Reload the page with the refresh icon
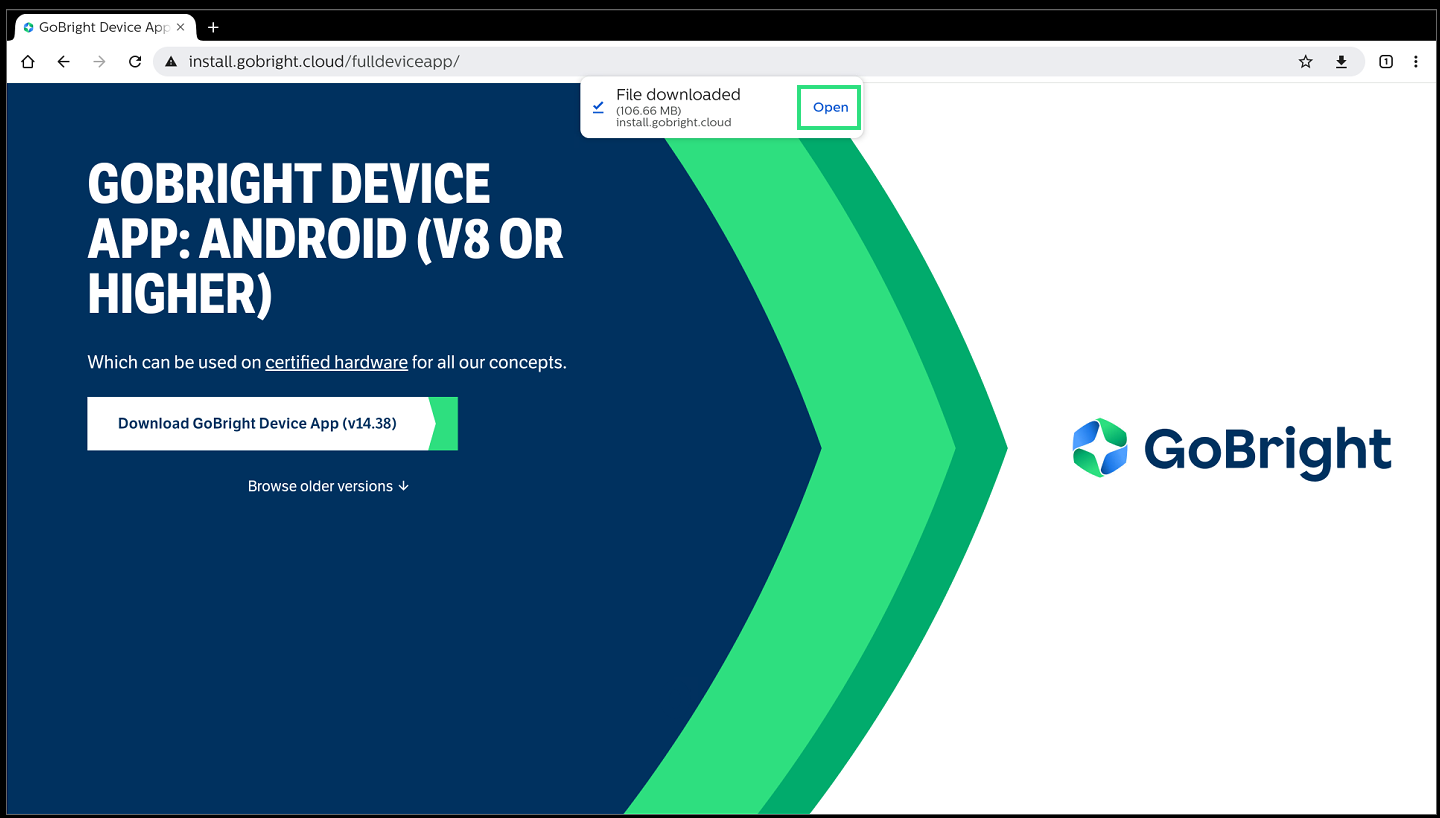Image resolution: width=1440 pixels, height=818 pixels. coord(135,62)
